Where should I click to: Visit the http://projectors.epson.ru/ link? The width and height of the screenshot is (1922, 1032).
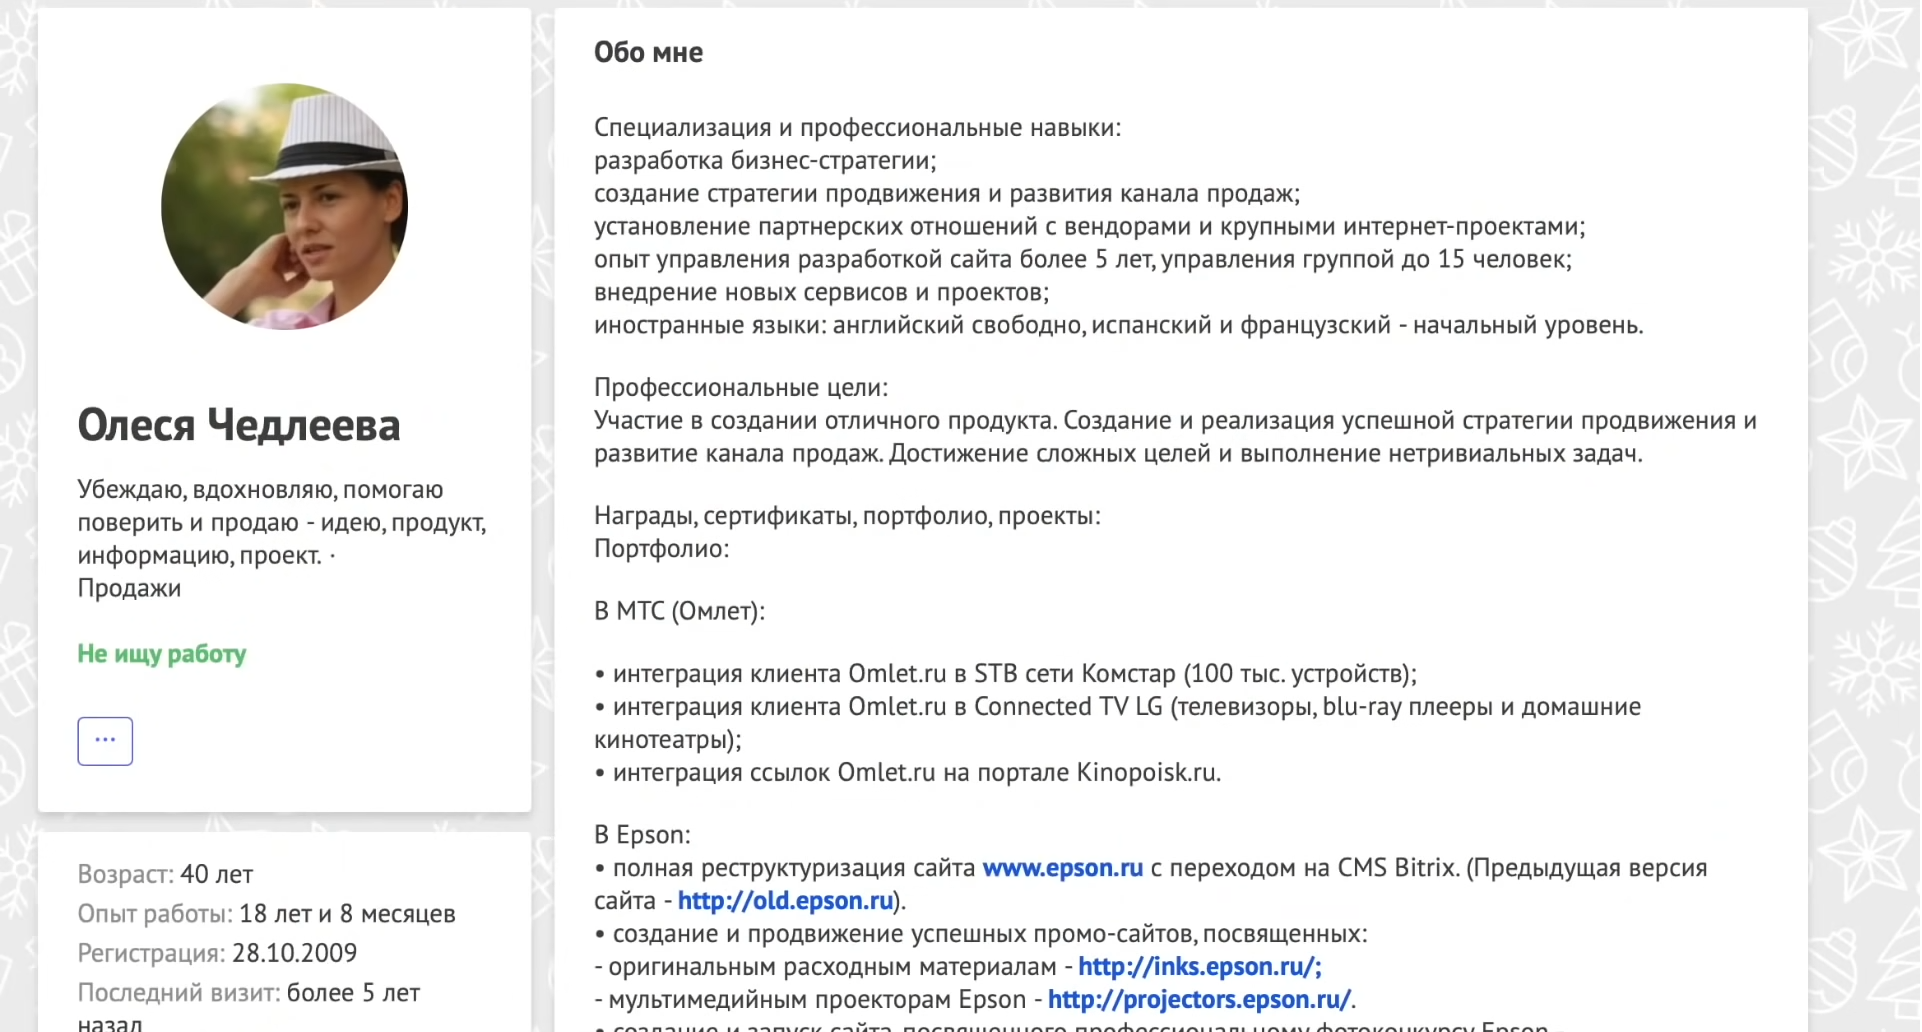[1199, 1000]
